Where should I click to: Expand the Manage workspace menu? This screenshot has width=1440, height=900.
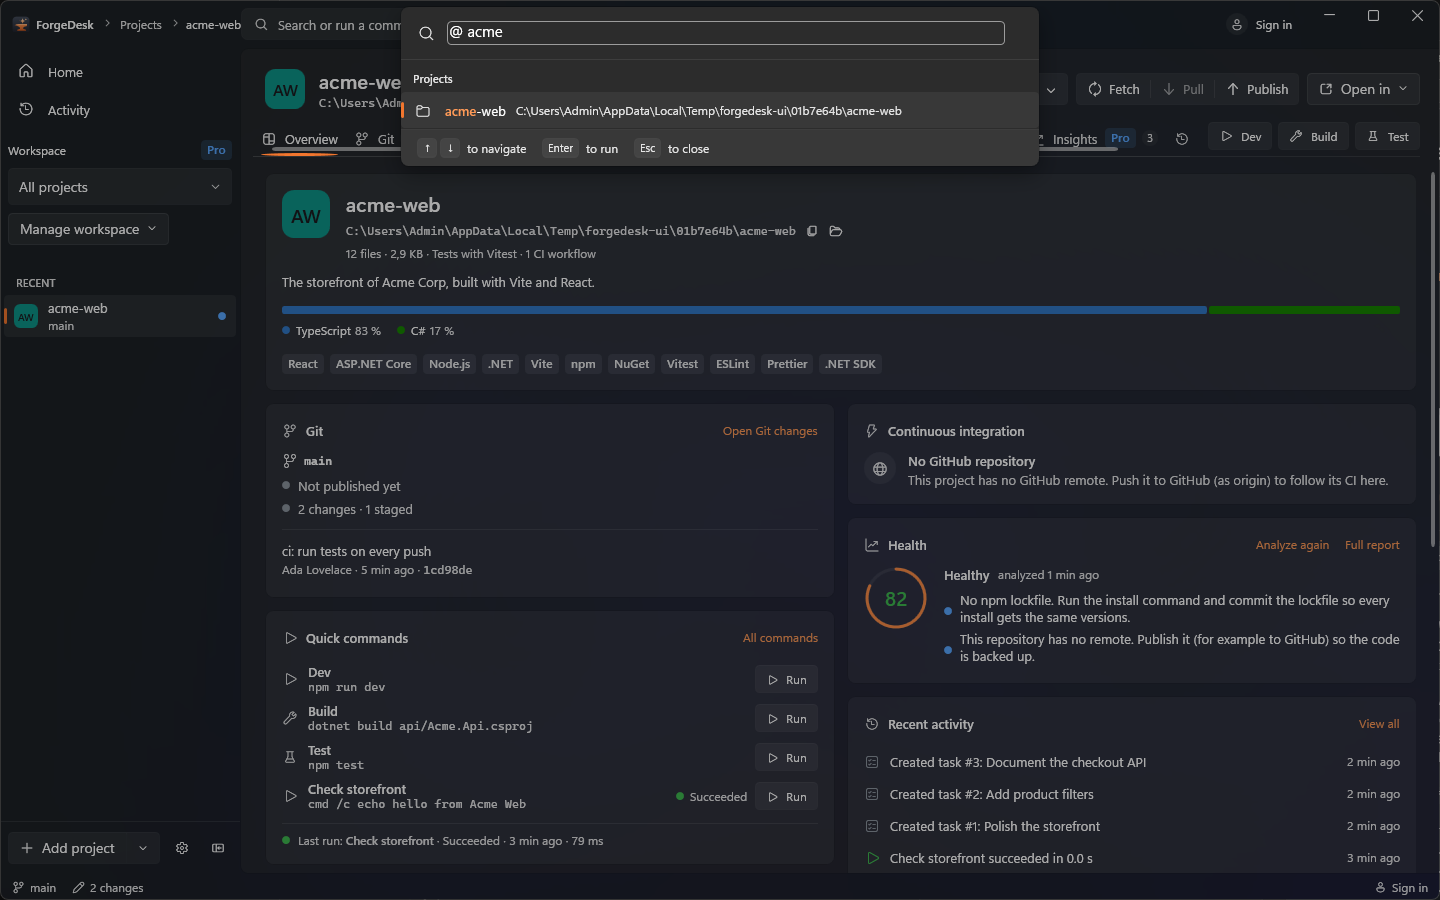(x=88, y=229)
